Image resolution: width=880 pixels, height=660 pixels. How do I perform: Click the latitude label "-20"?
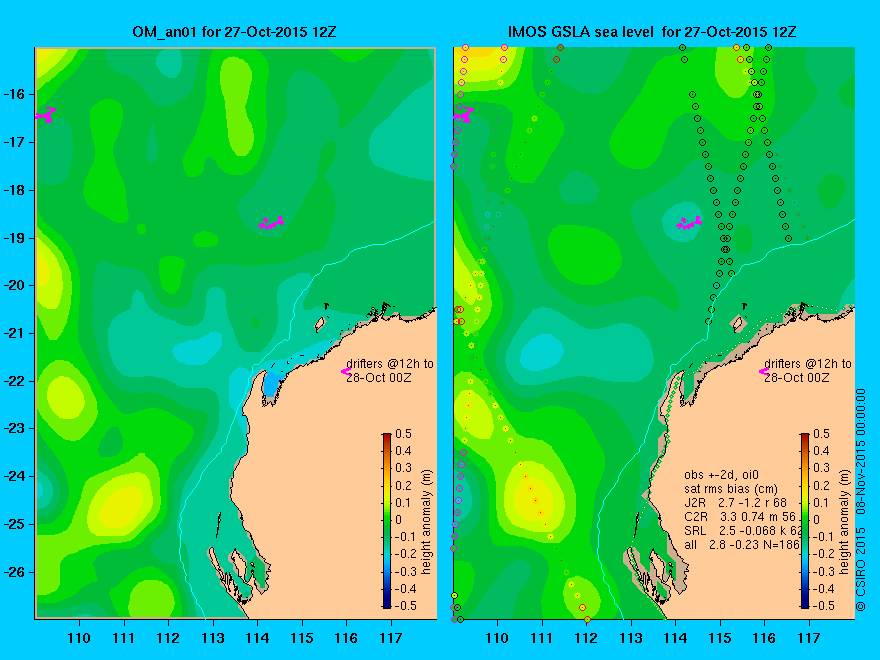[x=15, y=285]
